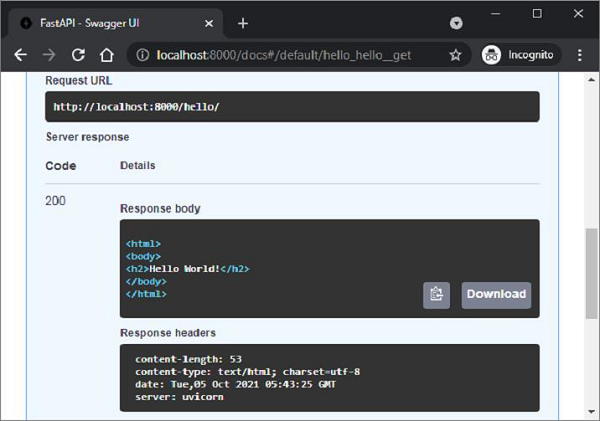Reload the Swagger UI page
This screenshot has height=421, width=600.
[78, 55]
